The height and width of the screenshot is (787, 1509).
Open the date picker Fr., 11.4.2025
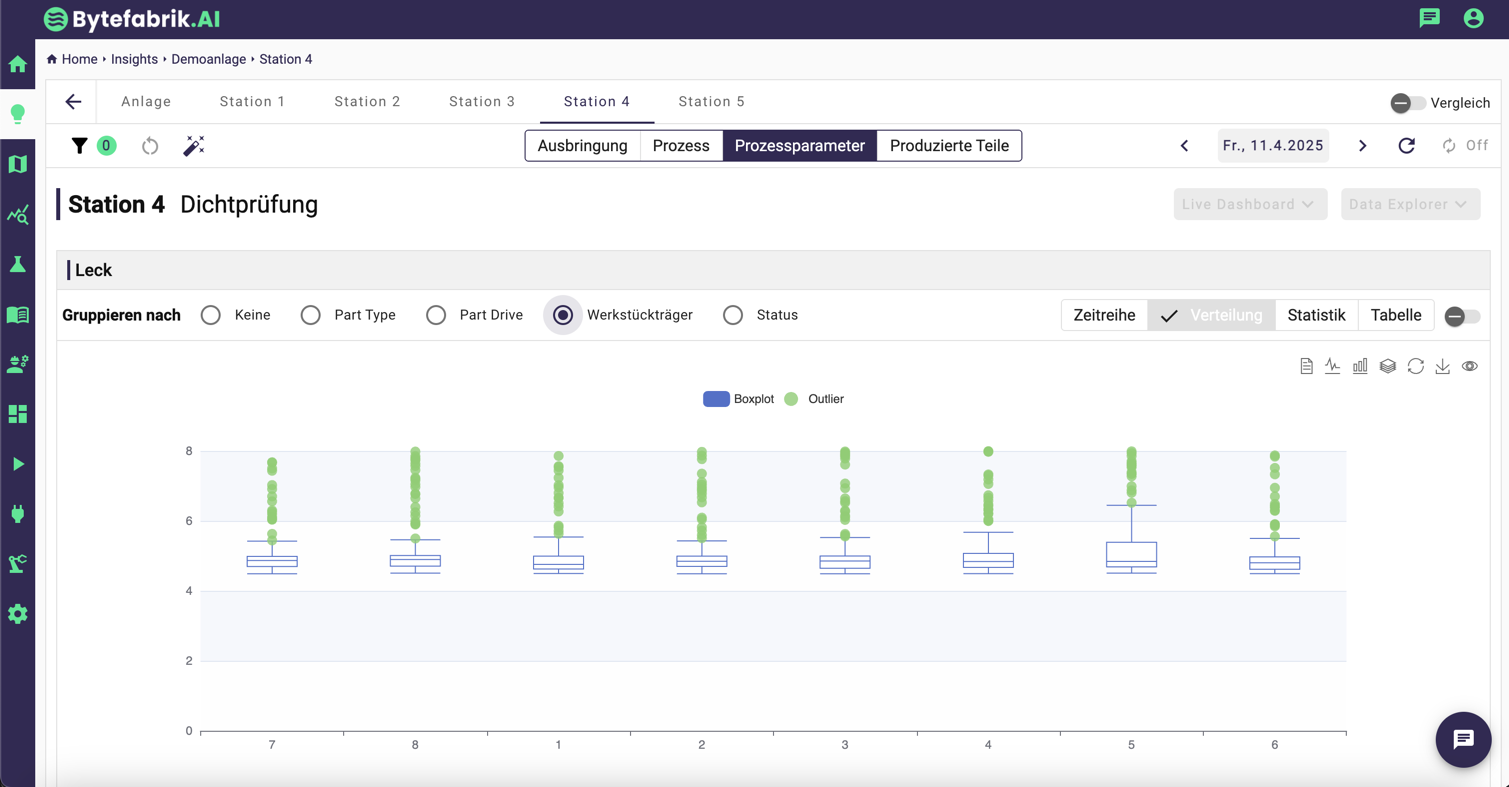[1273, 146]
